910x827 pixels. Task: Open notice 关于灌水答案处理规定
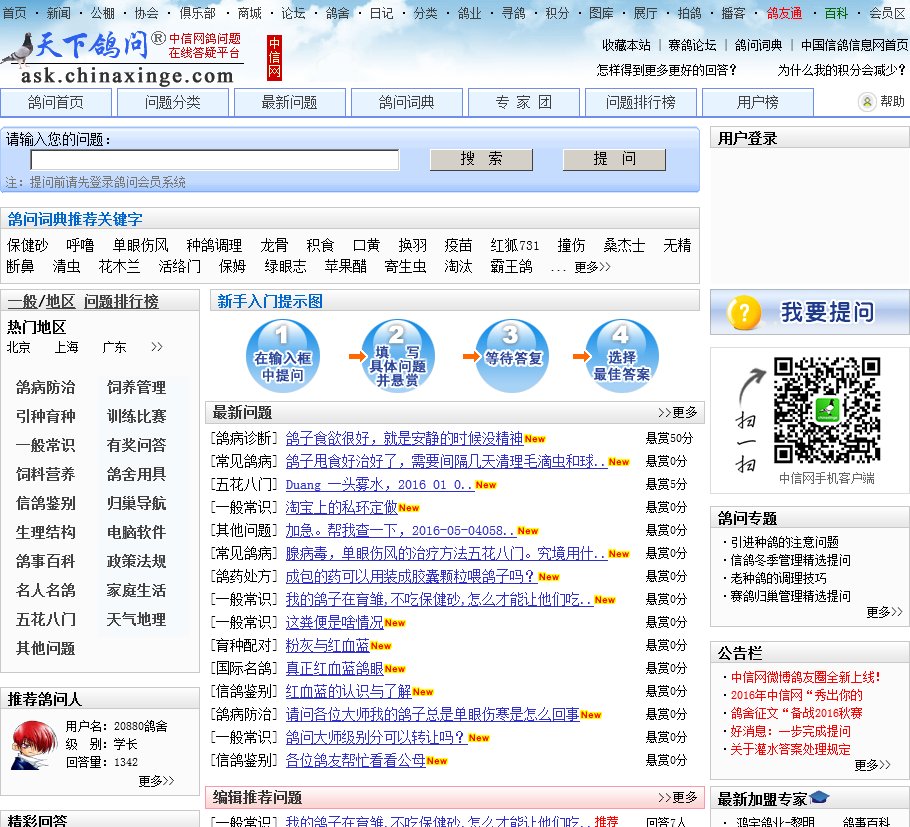click(790, 749)
